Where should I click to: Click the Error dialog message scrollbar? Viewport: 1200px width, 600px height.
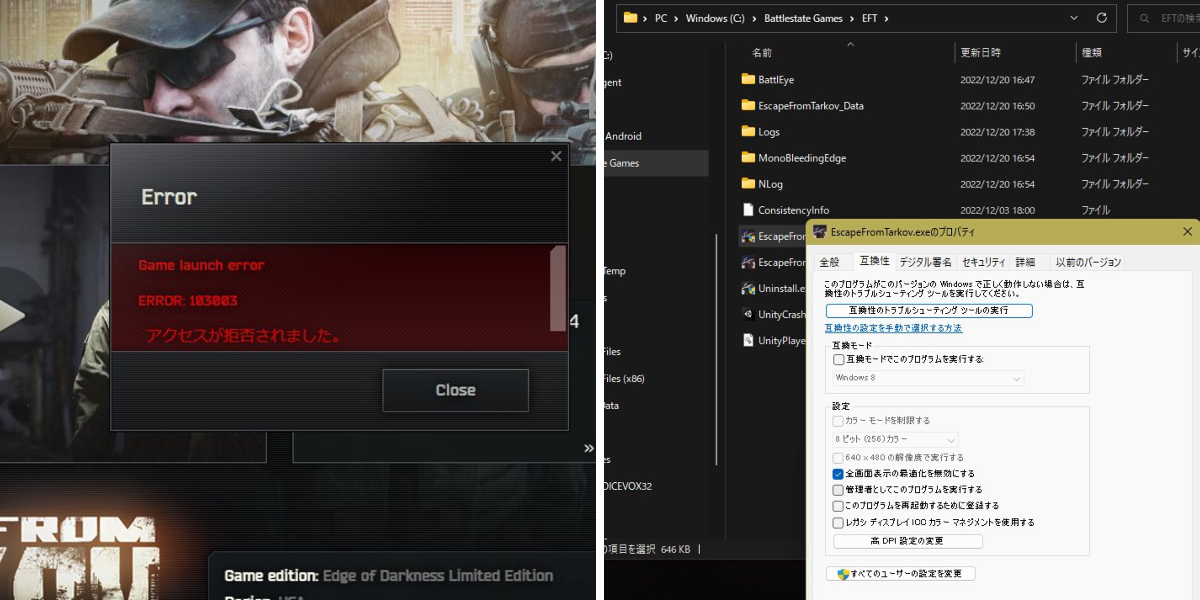point(558,288)
